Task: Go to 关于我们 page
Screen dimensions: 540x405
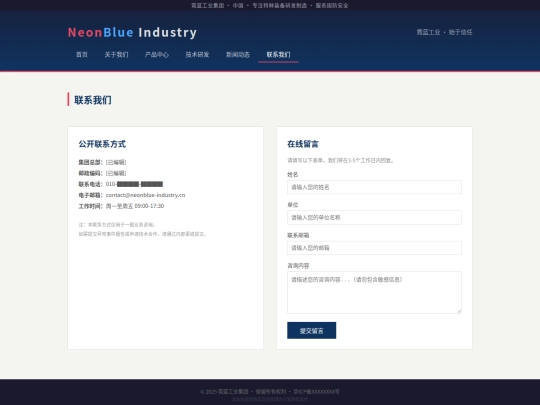Action: tap(116, 55)
